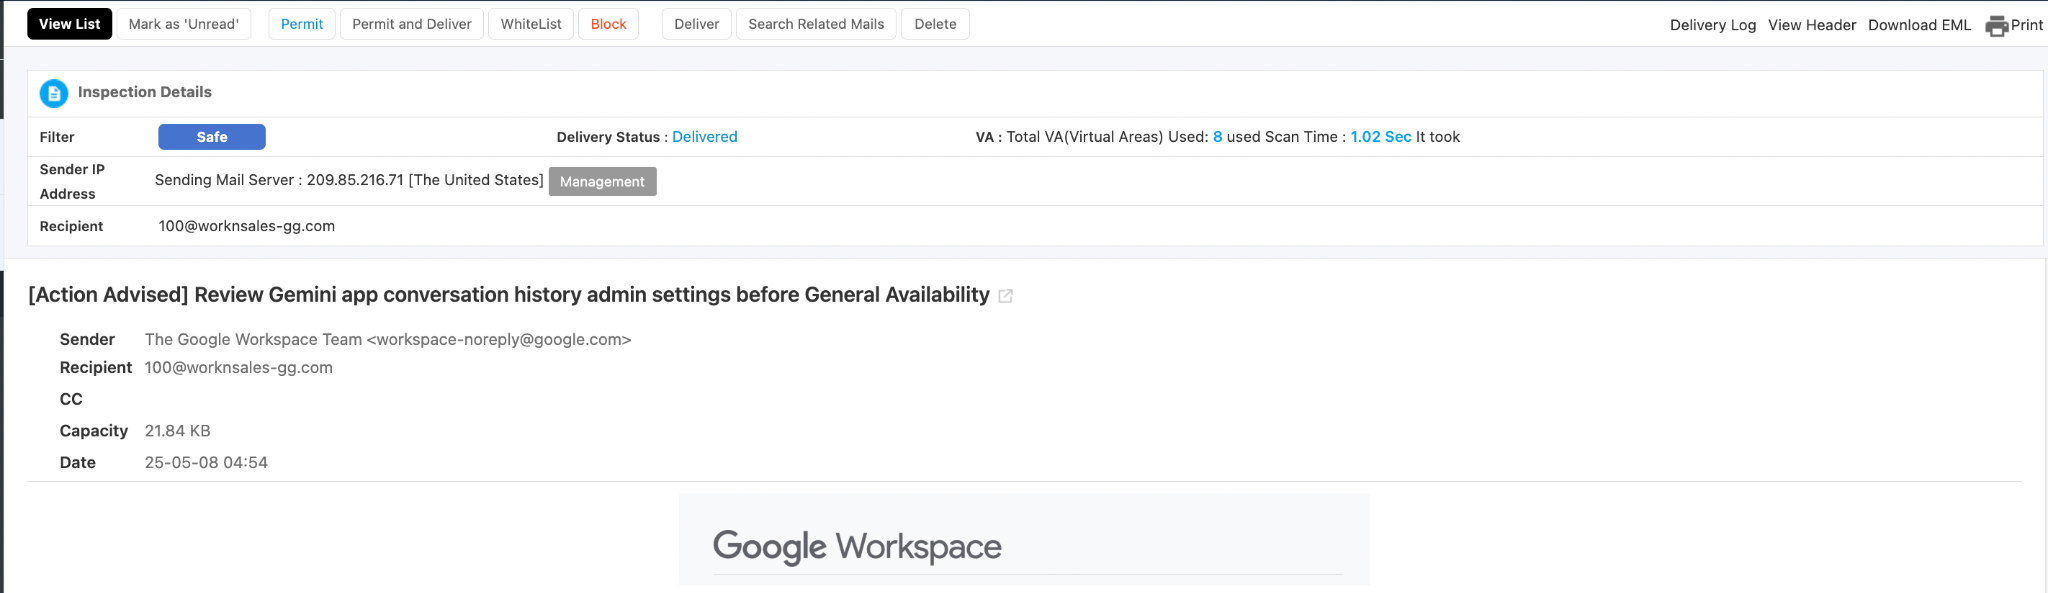Select Permit and Deliver
Viewport: 2048px width, 593px height.
[412, 24]
